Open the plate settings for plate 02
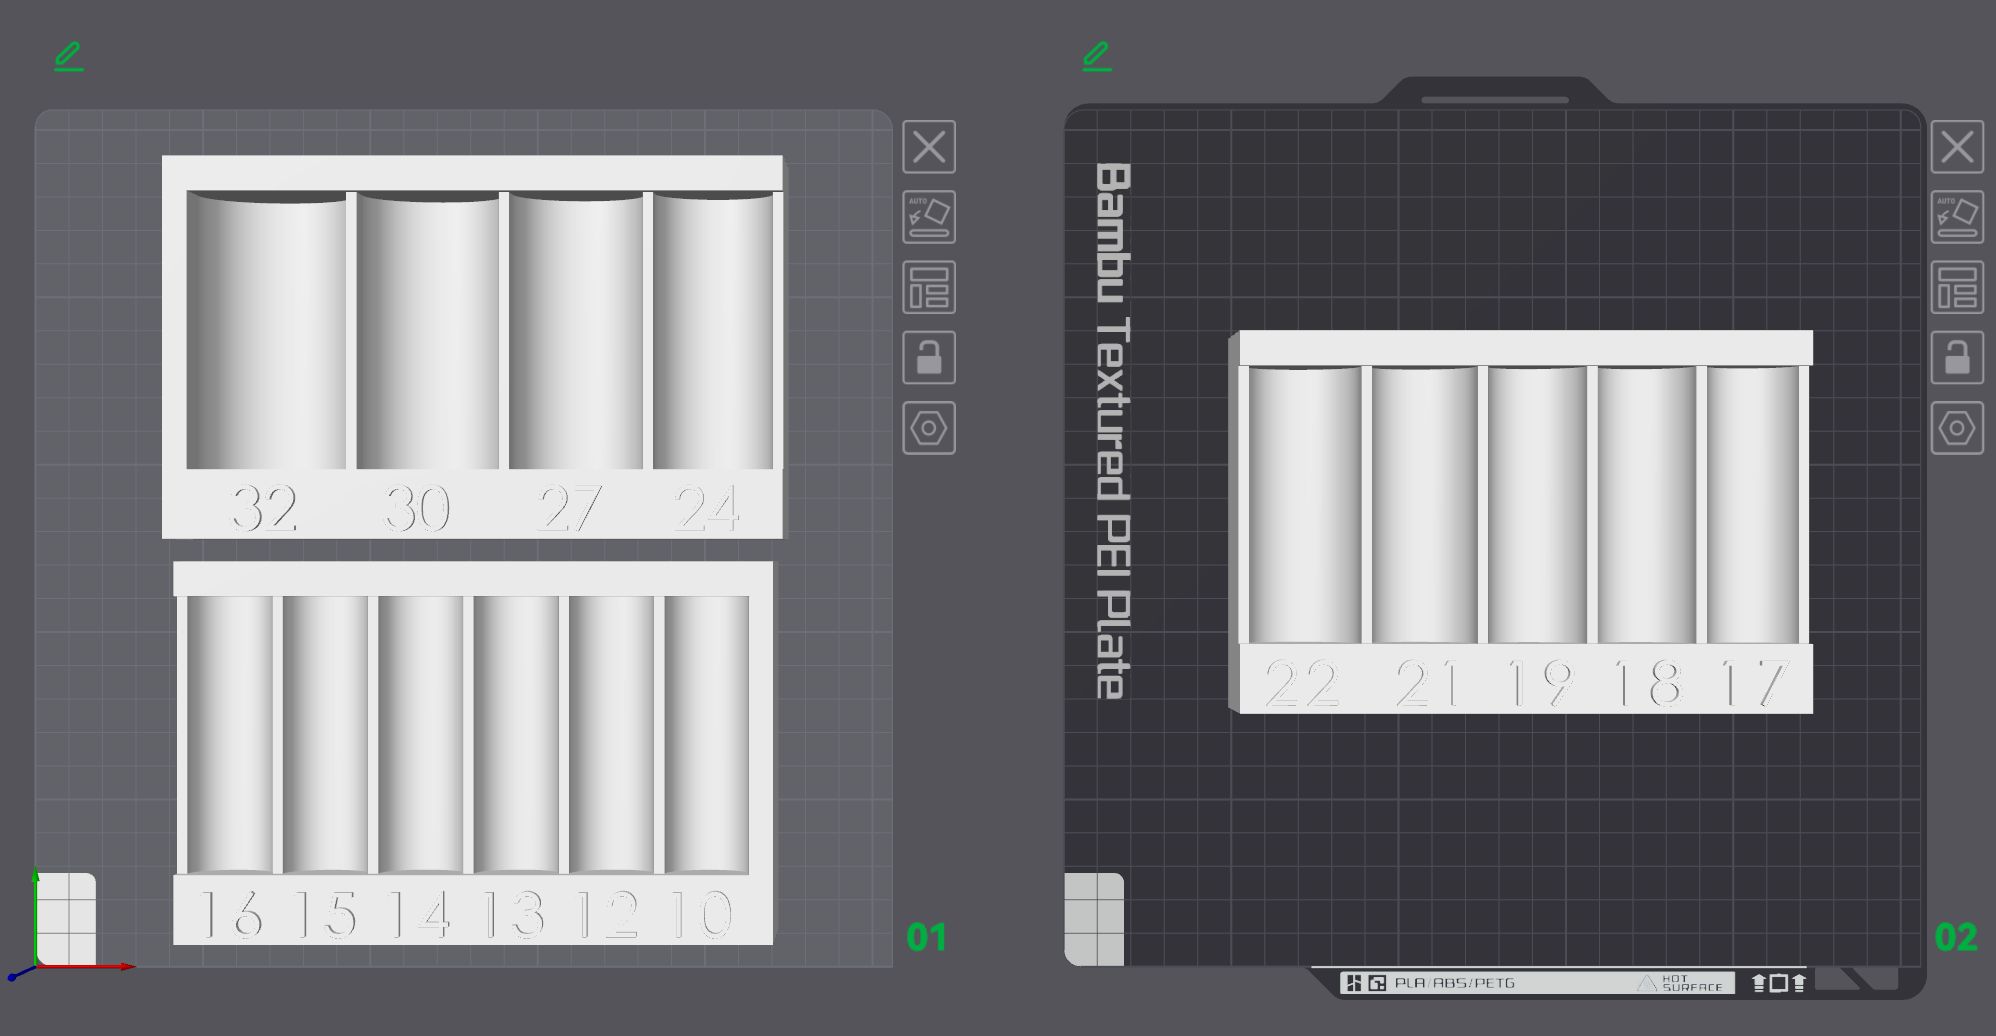Image resolution: width=1996 pixels, height=1036 pixels. [x=1957, y=428]
